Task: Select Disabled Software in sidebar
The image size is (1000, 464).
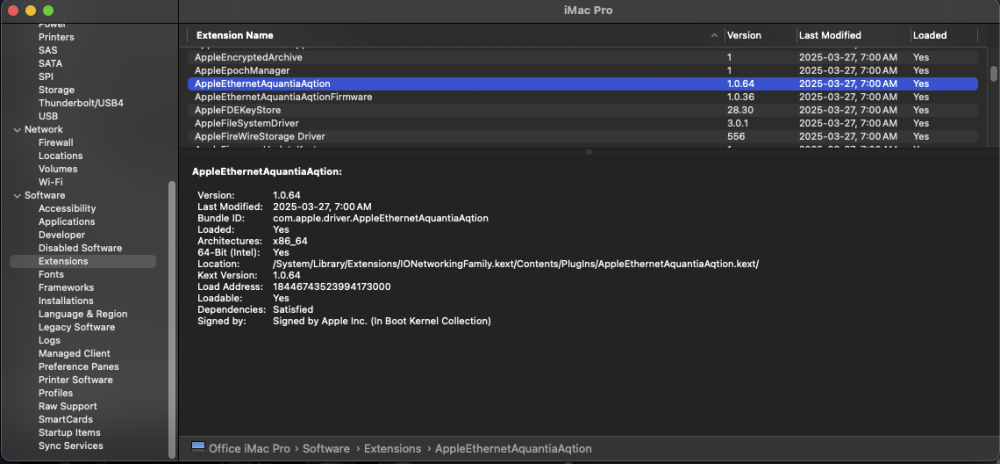Action: [x=80, y=248]
